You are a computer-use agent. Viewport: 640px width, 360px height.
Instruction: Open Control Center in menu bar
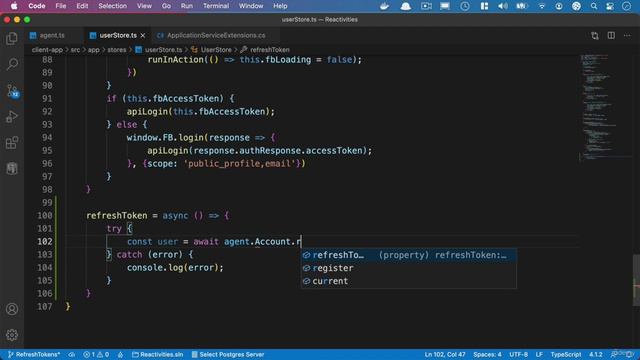pos(610,6)
